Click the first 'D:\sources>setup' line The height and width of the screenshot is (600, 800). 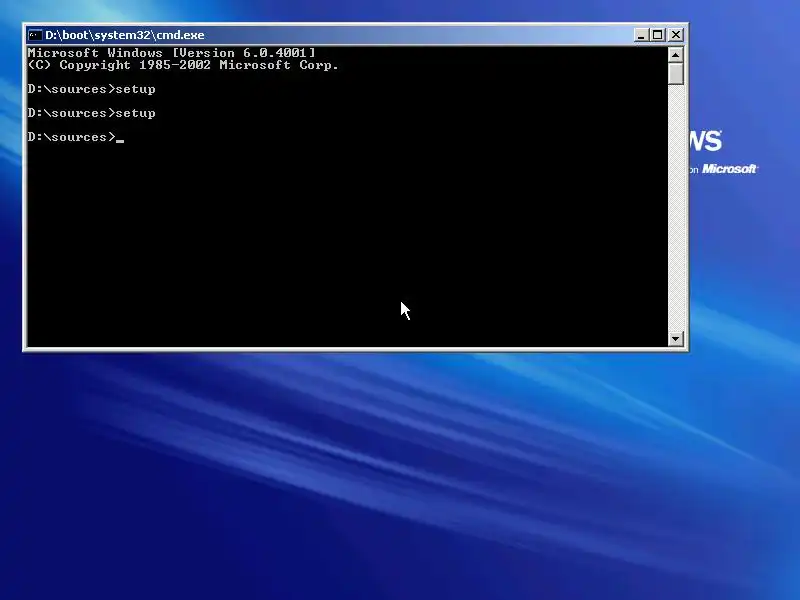91,89
